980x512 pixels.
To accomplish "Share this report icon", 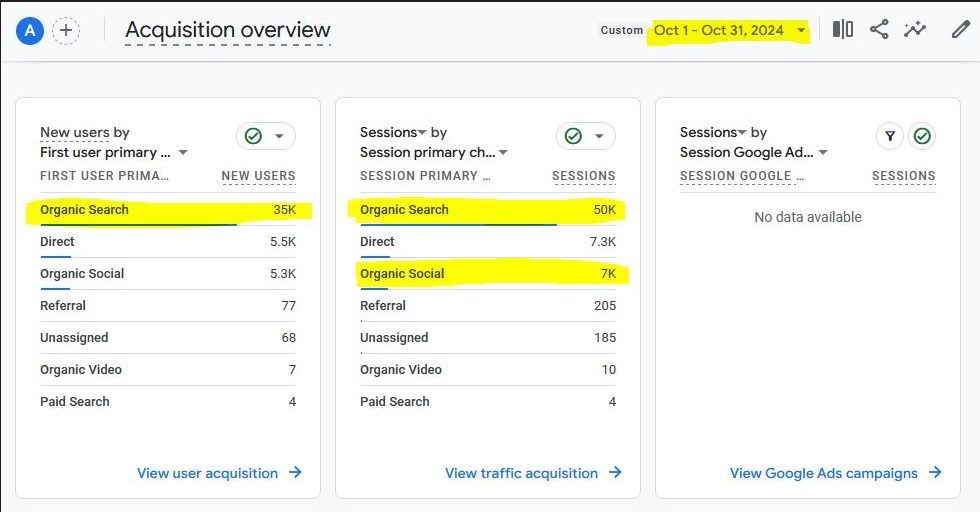I will [879, 29].
